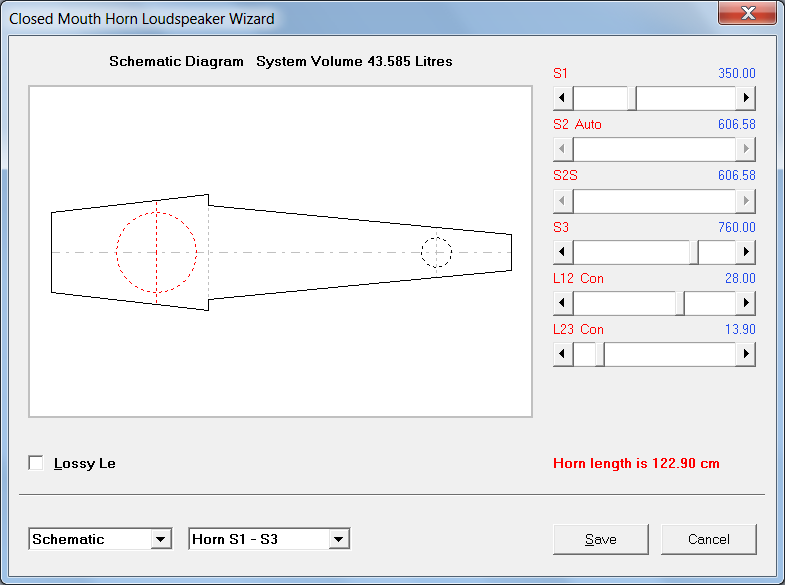Click the L23 value 13.90

click(740, 329)
